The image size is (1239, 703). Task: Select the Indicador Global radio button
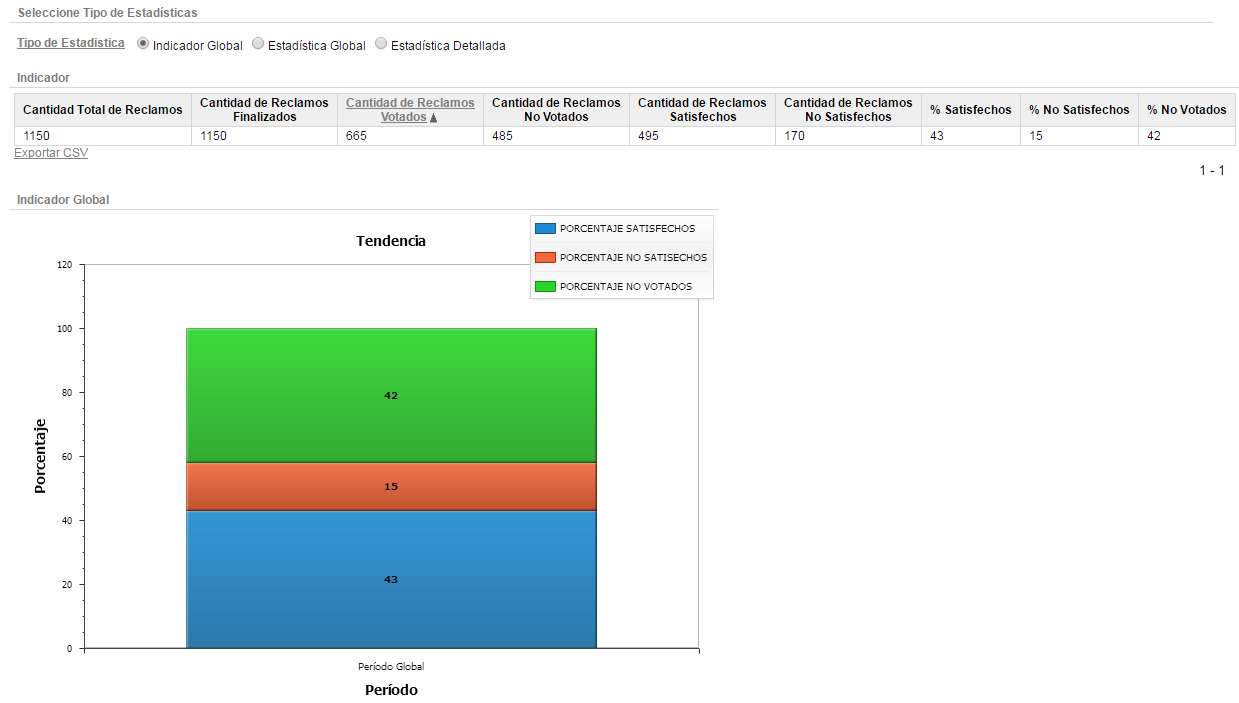(x=143, y=44)
